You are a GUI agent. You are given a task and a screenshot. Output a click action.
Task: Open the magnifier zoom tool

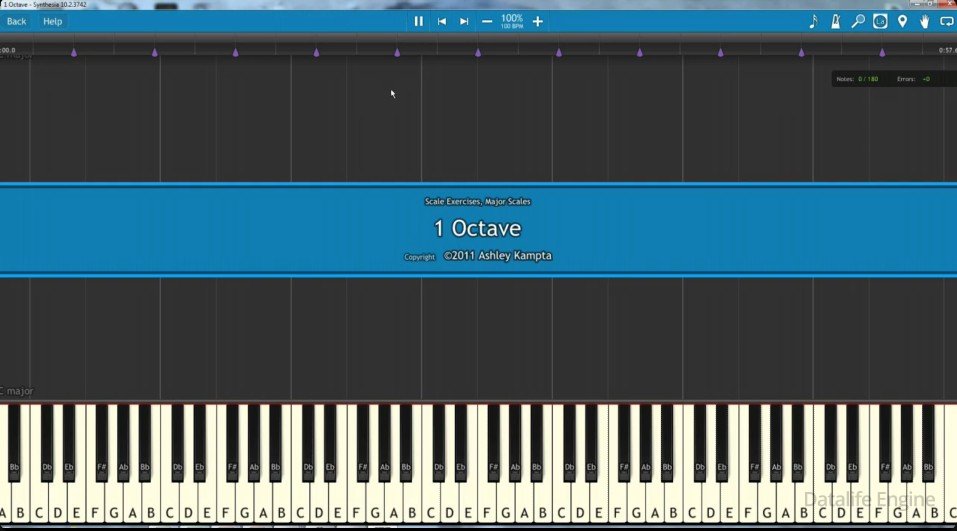858,21
